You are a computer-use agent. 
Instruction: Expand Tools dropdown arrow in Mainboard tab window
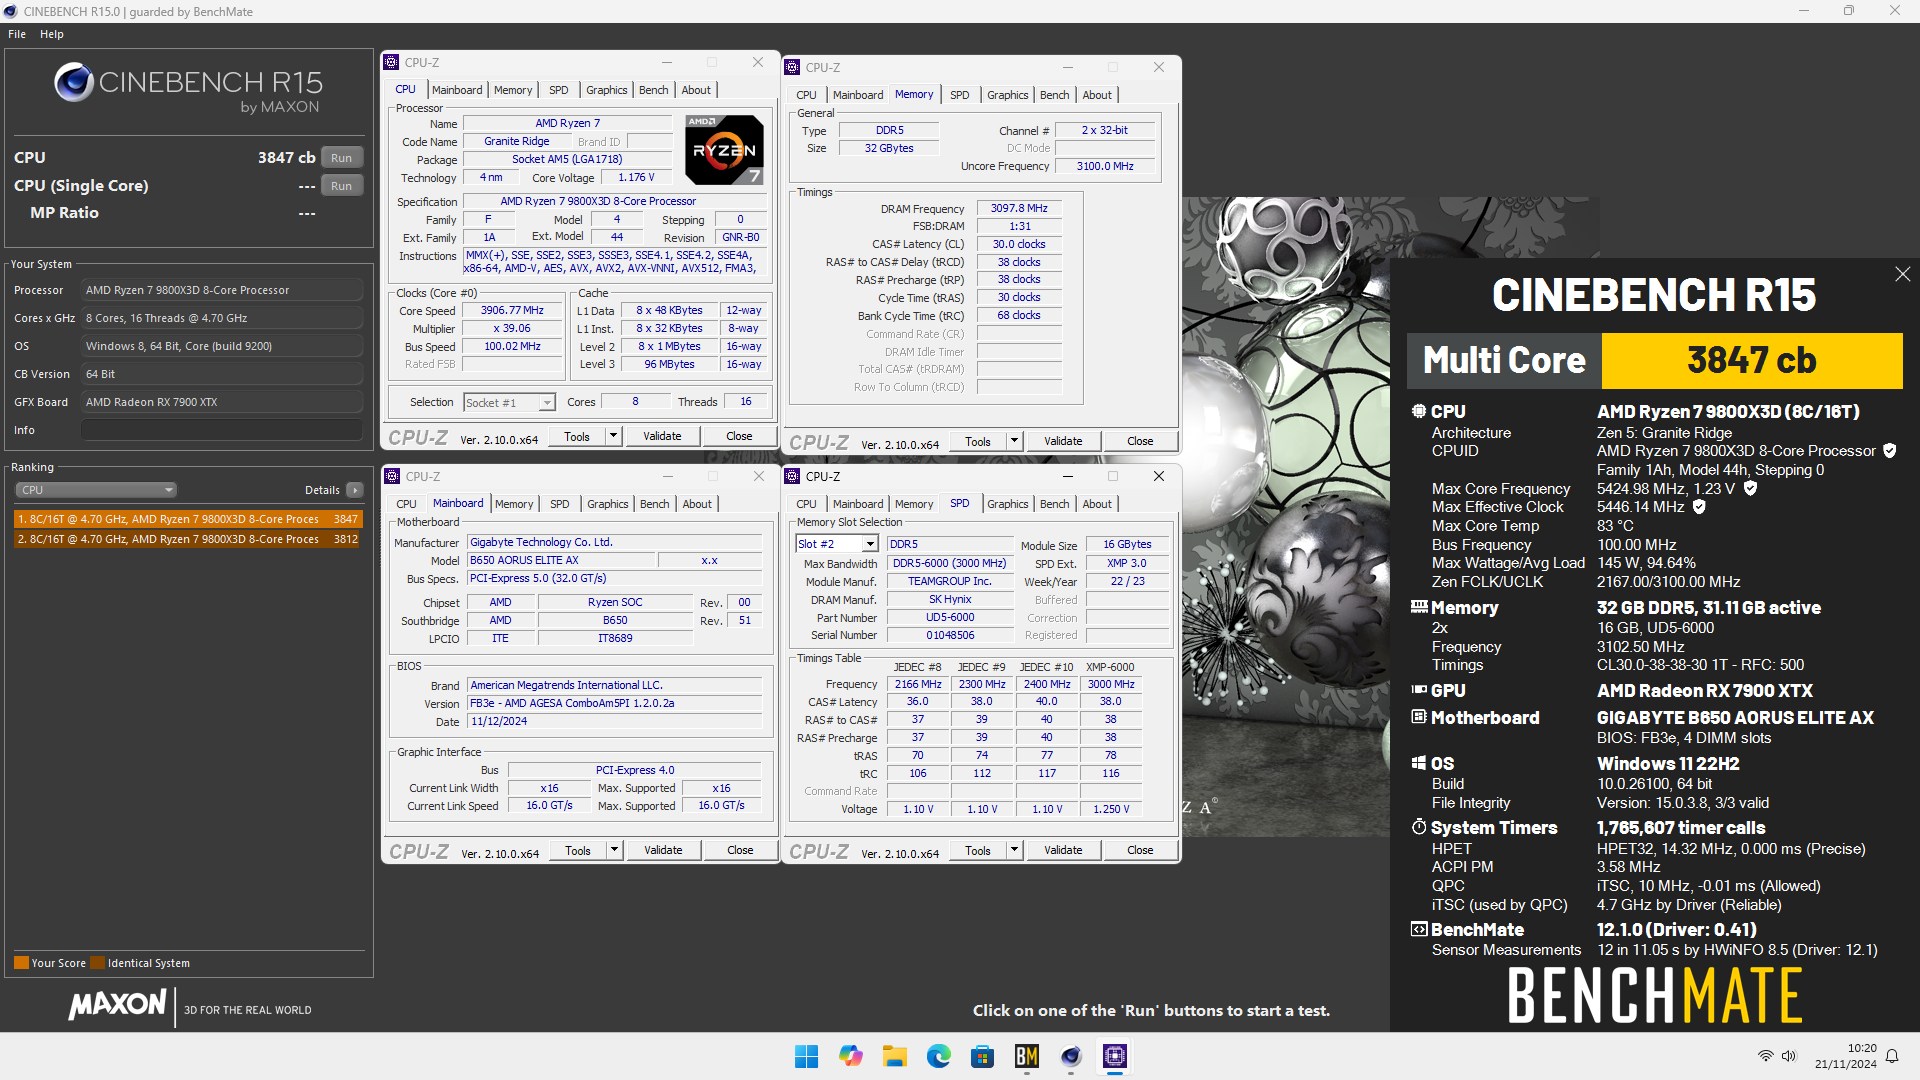pos(614,850)
